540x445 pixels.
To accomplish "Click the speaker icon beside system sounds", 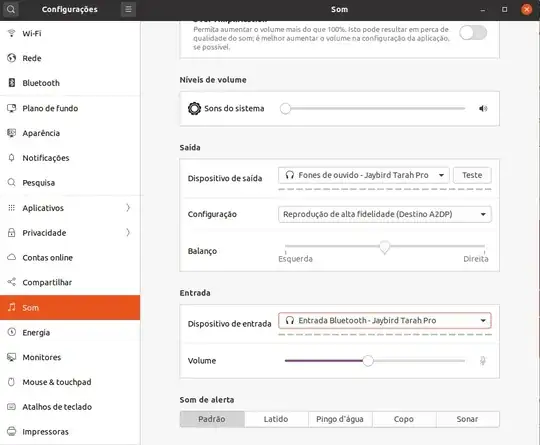I will (x=483, y=109).
